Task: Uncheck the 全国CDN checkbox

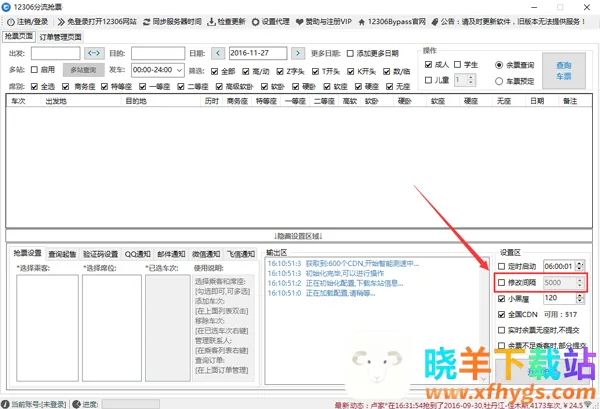Action: [503, 315]
